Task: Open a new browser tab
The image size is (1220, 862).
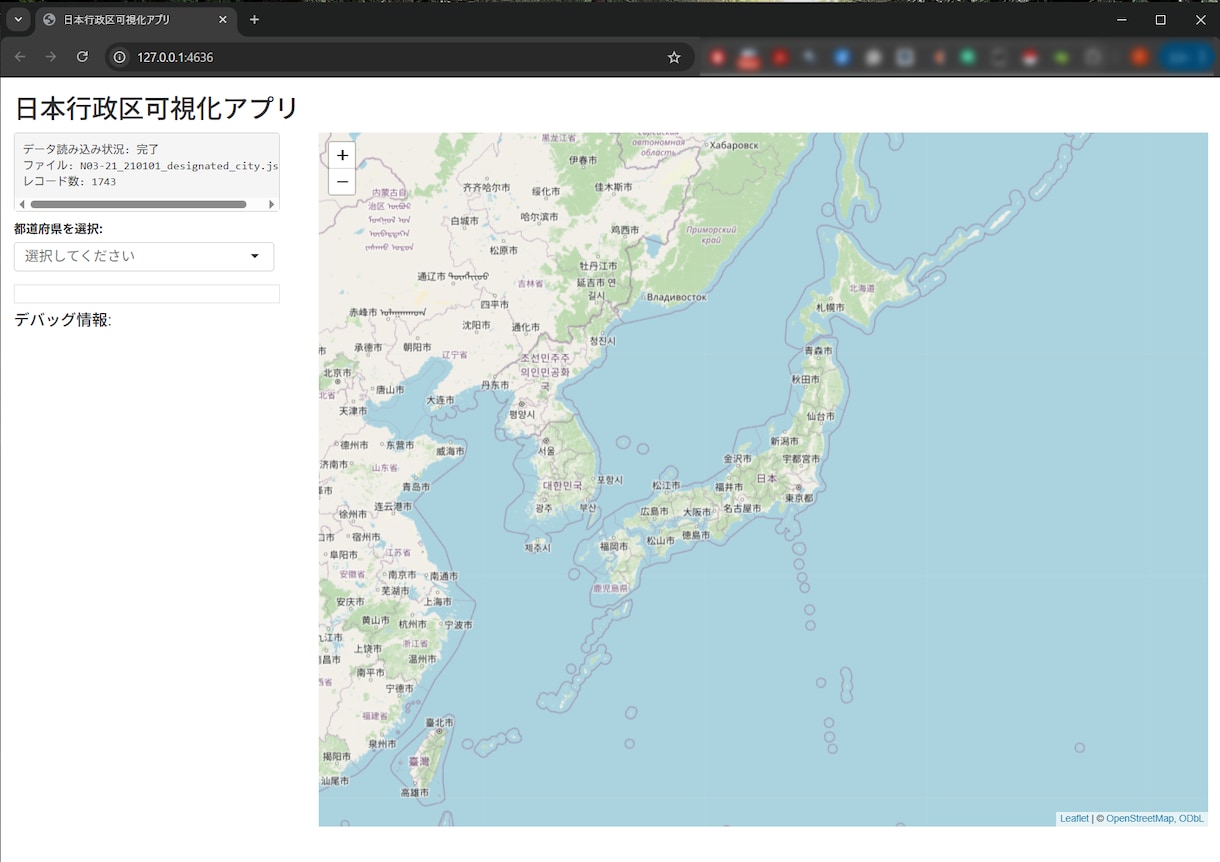Action: point(254,20)
